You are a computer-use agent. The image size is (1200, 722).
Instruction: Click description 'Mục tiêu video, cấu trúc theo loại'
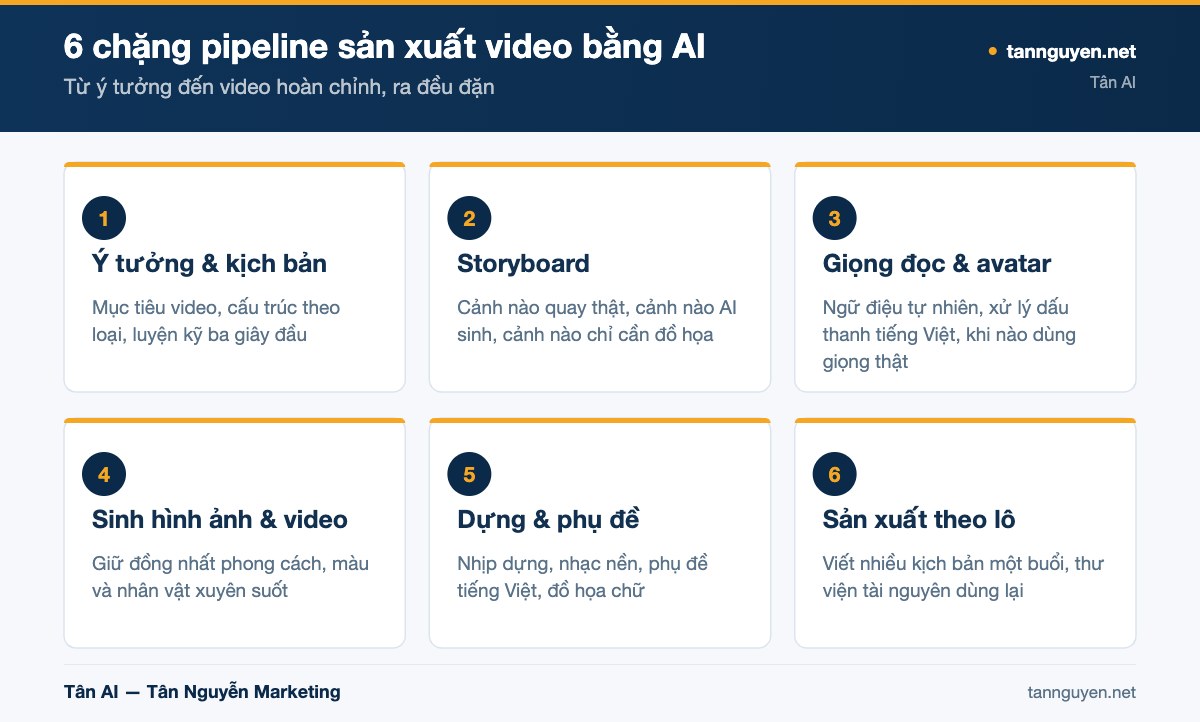pyautogui.click(x=216, y=321)
